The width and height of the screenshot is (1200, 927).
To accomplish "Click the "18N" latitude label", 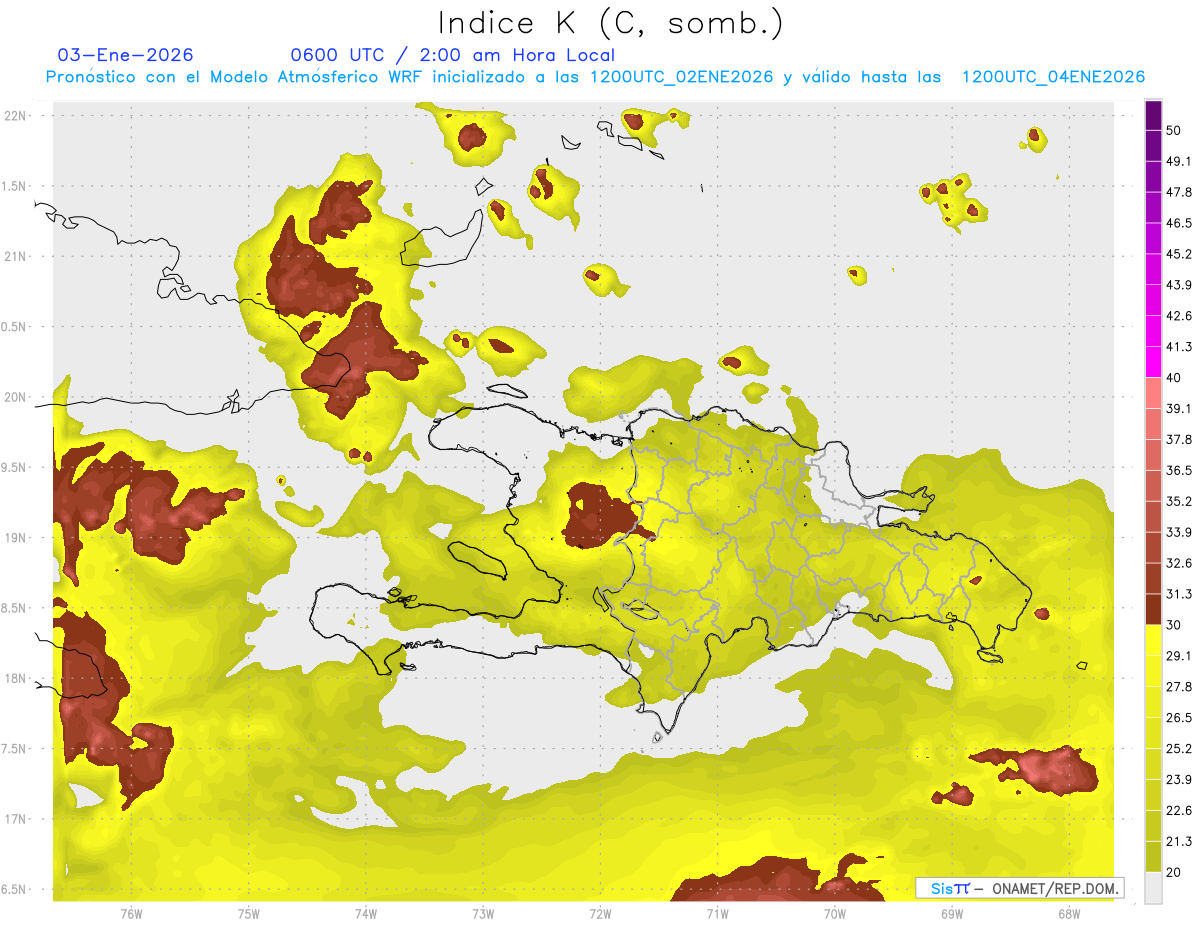I will [15, 679].
